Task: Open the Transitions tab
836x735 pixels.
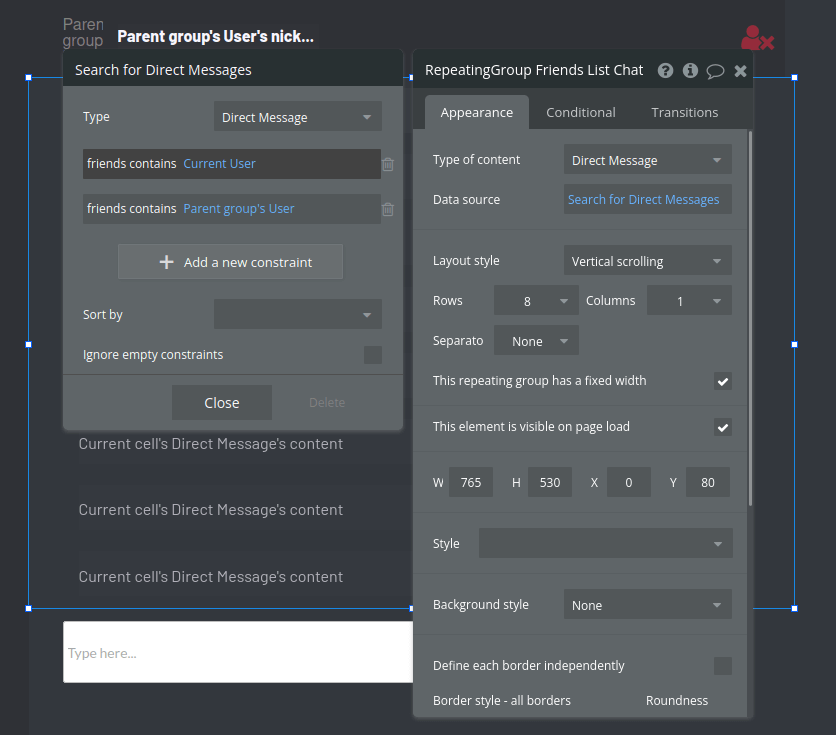Action: [684, 112]
